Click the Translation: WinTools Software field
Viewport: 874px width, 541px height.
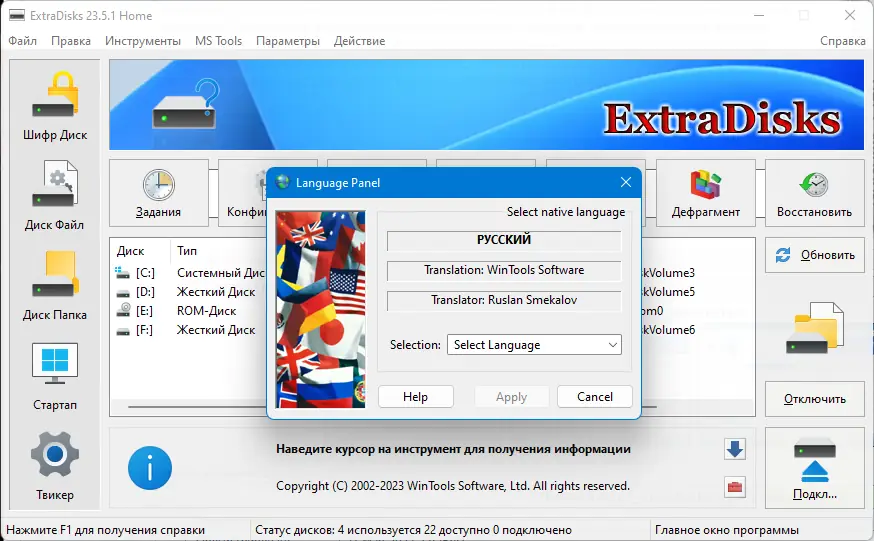[504, 270]
